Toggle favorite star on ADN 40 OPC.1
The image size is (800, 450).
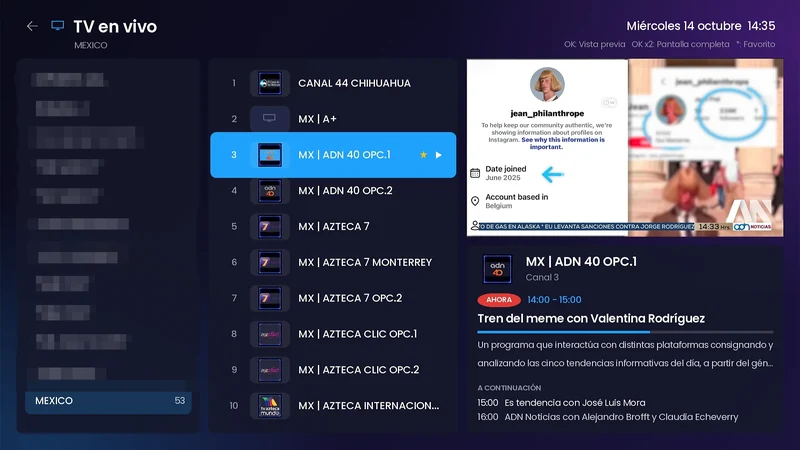tap(423, 155)
